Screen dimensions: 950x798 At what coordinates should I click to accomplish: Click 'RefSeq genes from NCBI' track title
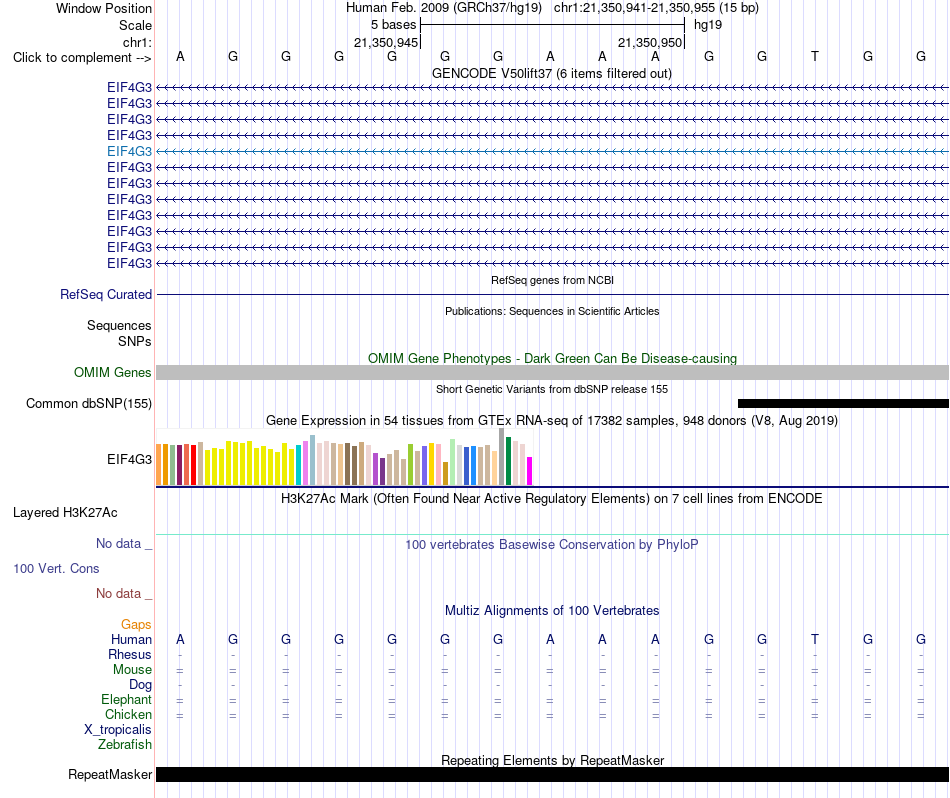click(552, 280)
